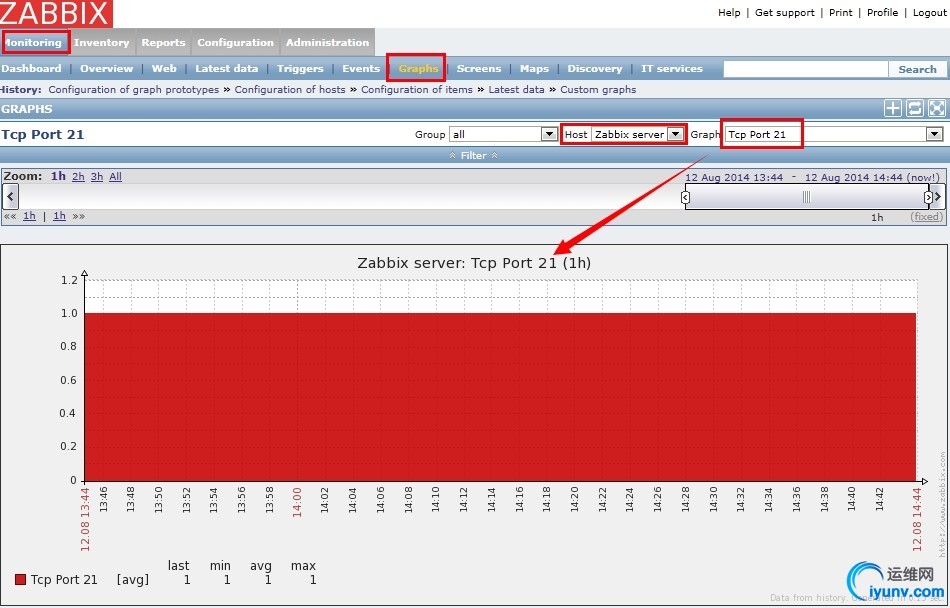950x608 pixels.
Task: Set zoom to 3h
Action: [97, 177]
